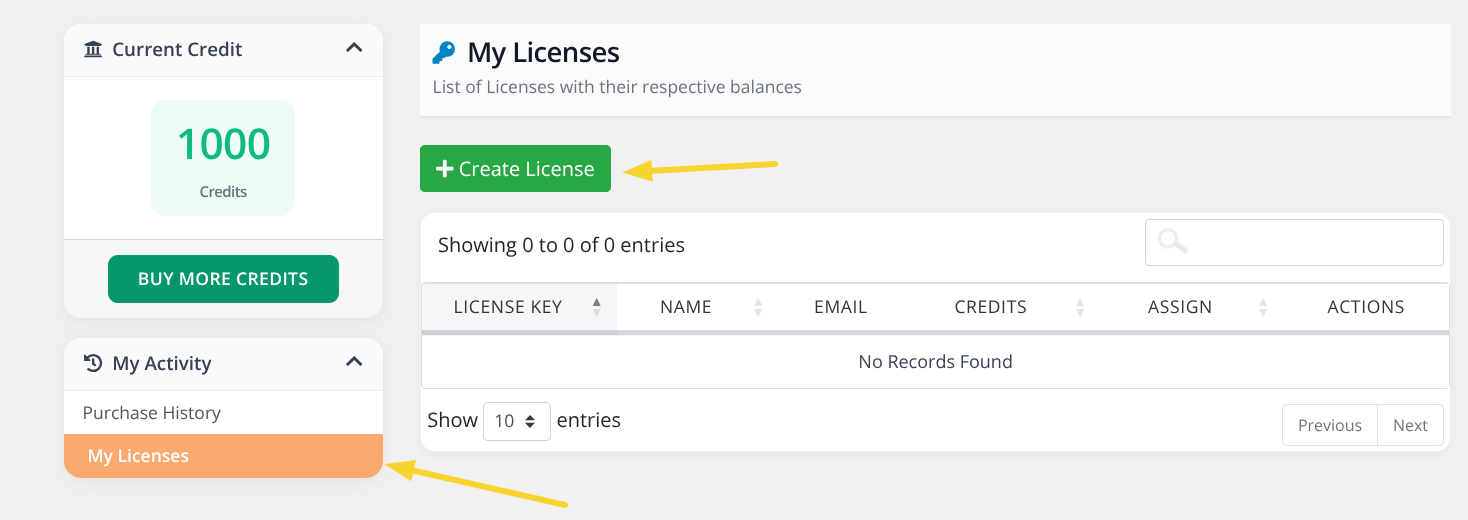Click the key icon beside My Licenses heading

tap(444, 52)
